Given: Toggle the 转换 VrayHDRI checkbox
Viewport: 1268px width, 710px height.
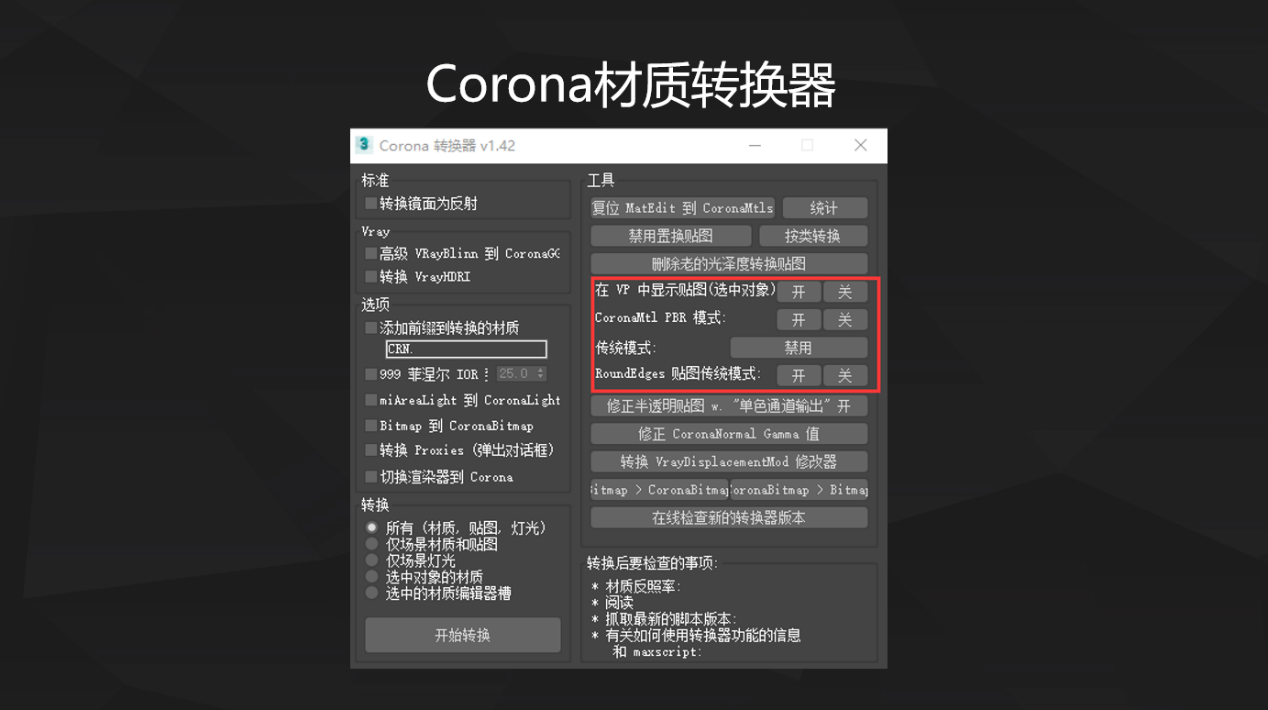Looking at the screenshot, I should pyautogui.click(x=371, y=276).
